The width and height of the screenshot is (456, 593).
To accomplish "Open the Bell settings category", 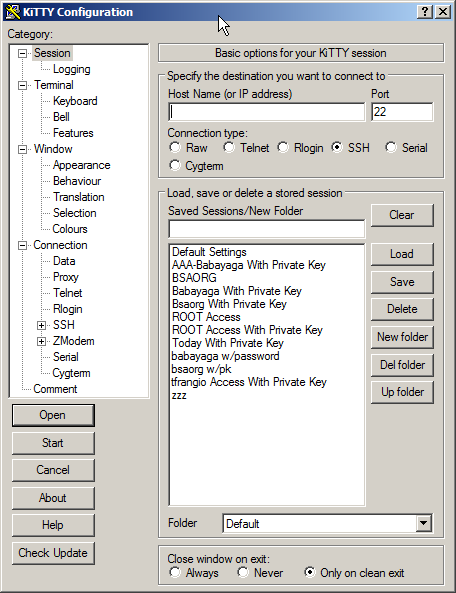I will 61,117.
